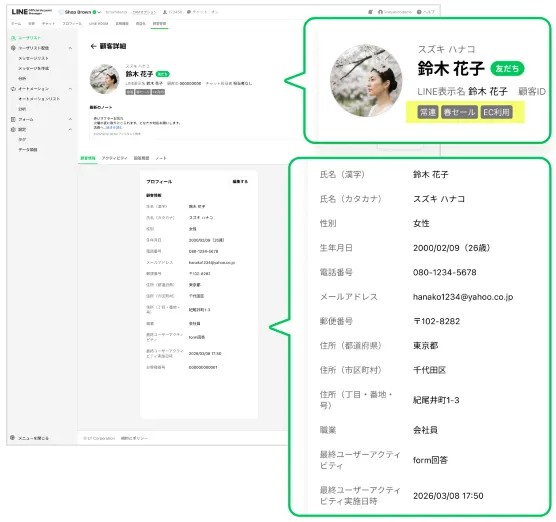556x522 pixels.
Task: Switch to the ノート detail tab
Action: 161,158
